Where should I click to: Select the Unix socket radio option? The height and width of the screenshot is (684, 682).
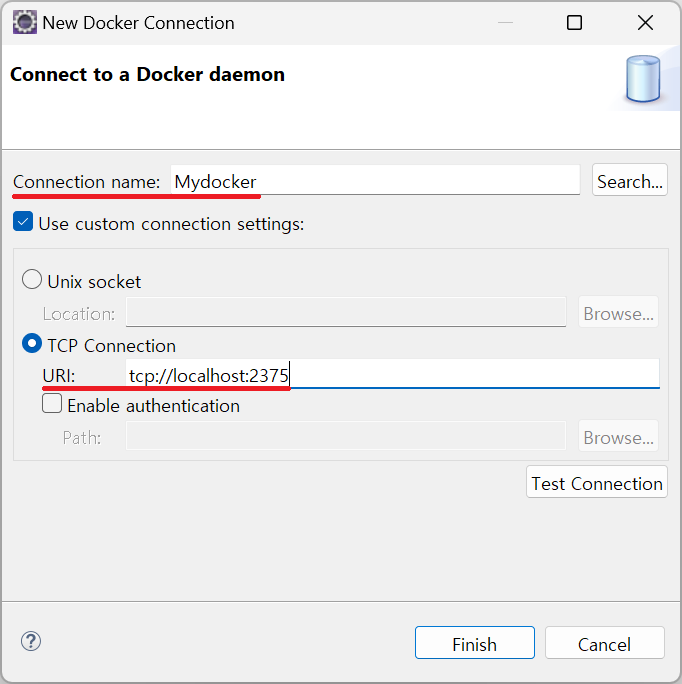point(32,281)
